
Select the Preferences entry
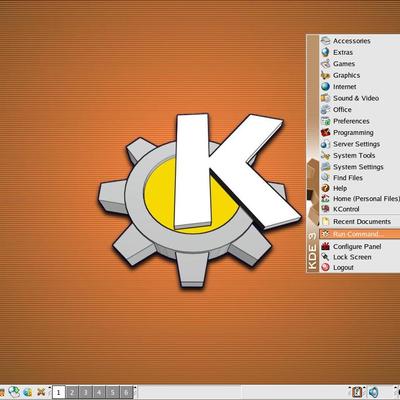coord(360,121)
